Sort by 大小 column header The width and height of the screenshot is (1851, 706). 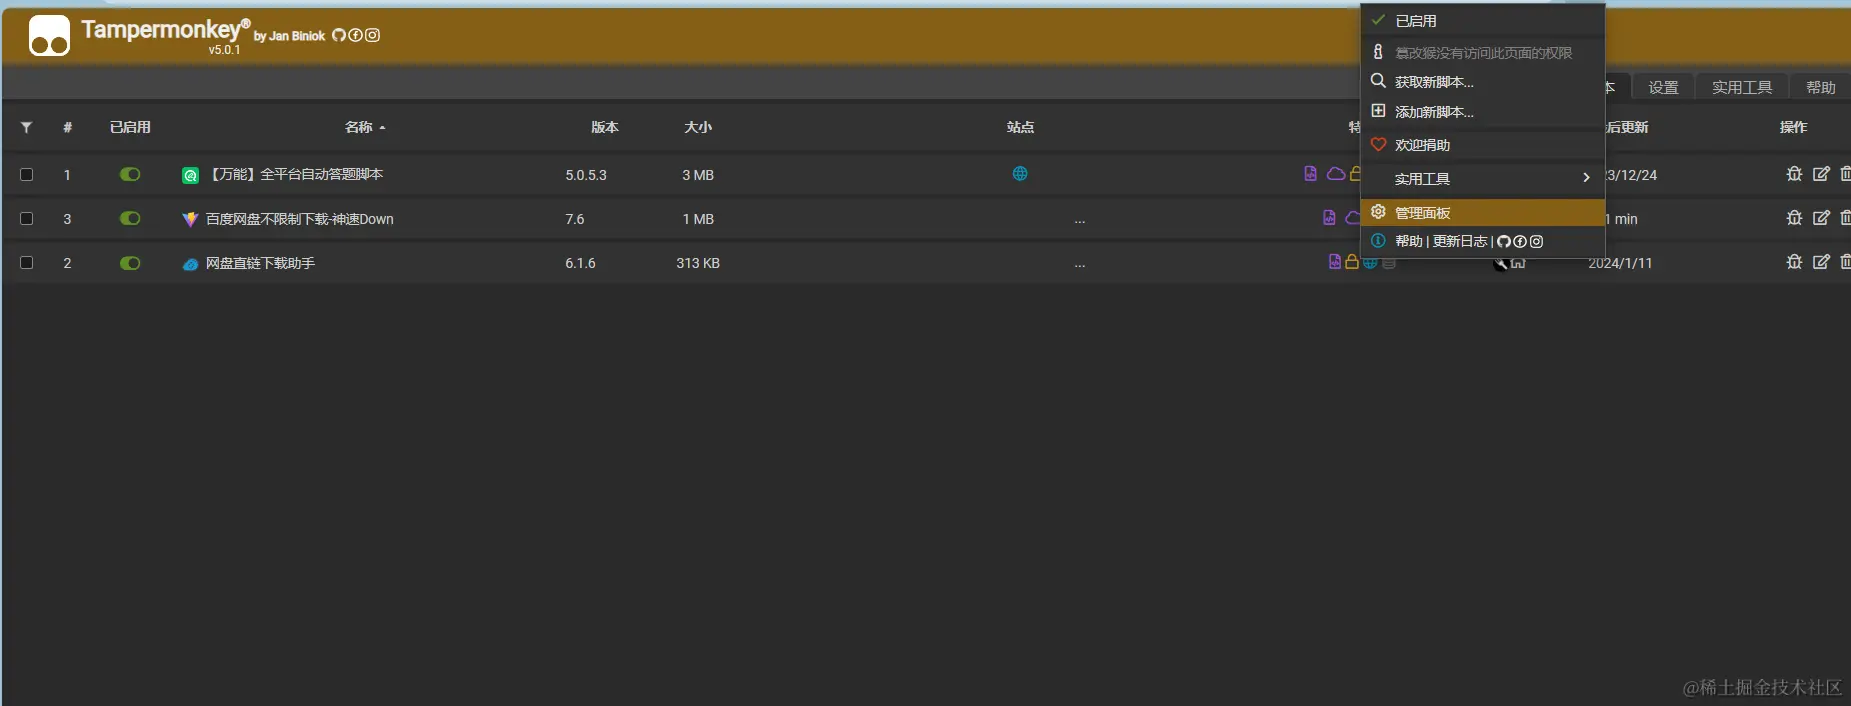(698, 127)
